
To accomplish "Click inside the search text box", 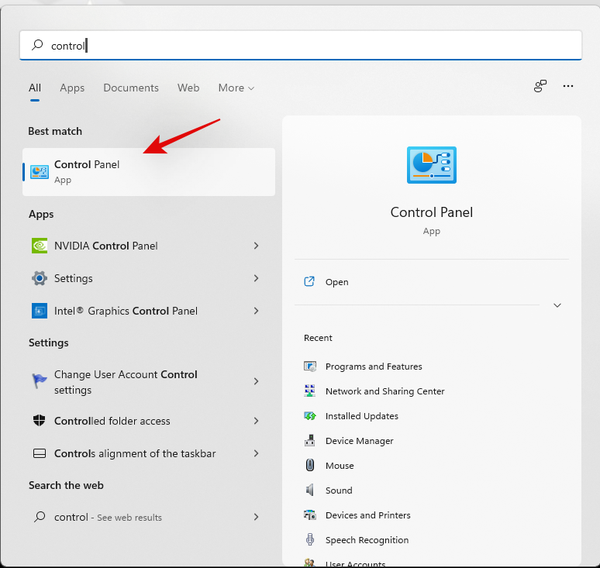I will [301, 45].
